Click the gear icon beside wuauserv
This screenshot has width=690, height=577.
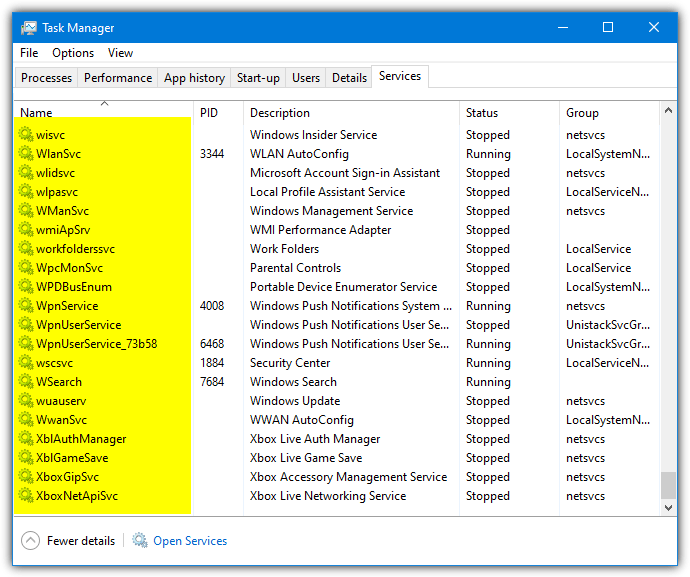pos(26,401)
